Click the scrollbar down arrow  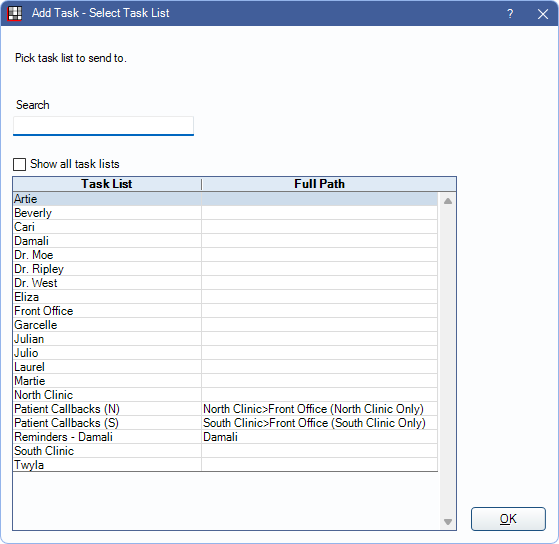448,522
